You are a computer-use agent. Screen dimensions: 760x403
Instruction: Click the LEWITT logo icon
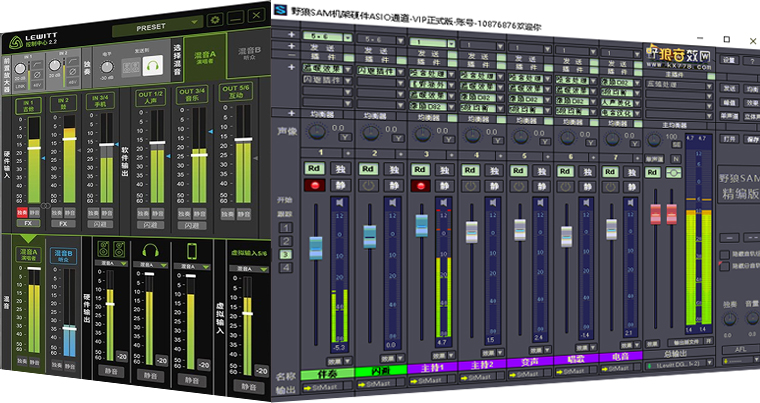[16, 43]
